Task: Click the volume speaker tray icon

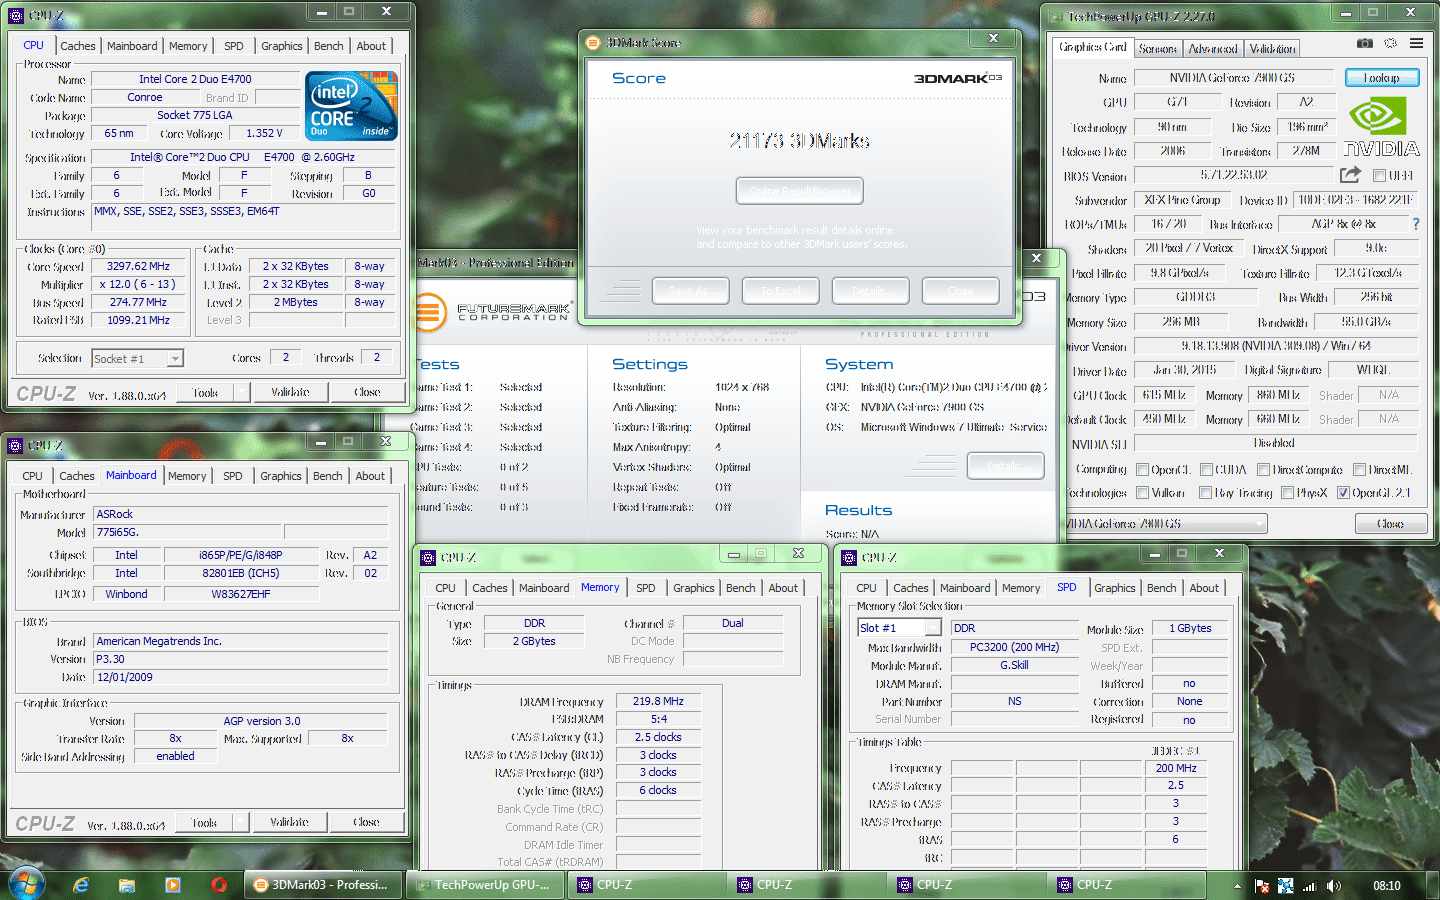Action: pyautogui.click(x=1334, y=886)
